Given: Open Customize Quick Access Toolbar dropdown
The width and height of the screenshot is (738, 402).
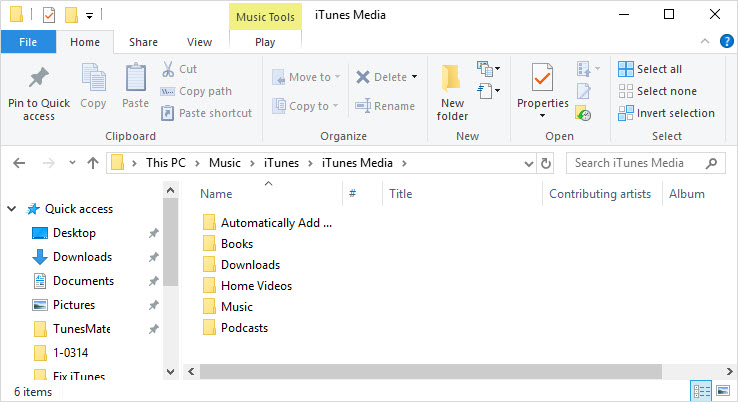Looking at the screenshot, I should point(89,16).
